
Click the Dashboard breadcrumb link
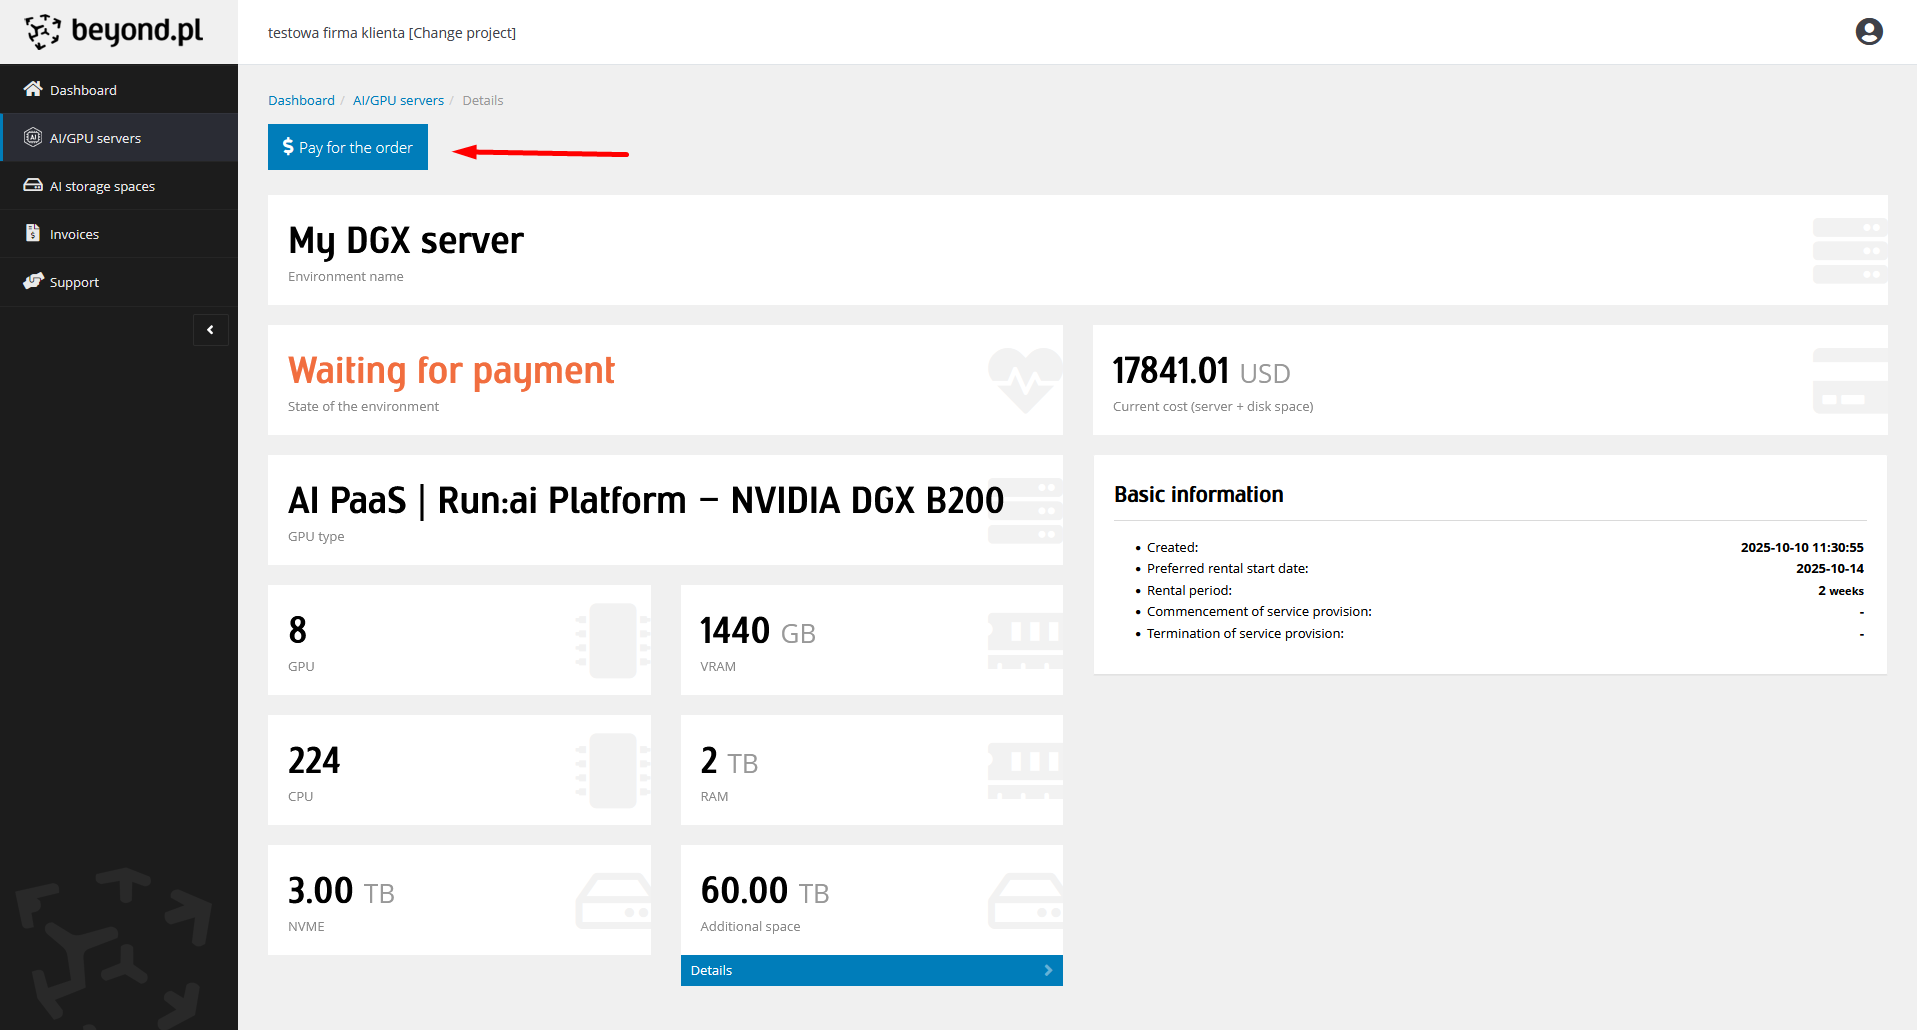(301, 100)
